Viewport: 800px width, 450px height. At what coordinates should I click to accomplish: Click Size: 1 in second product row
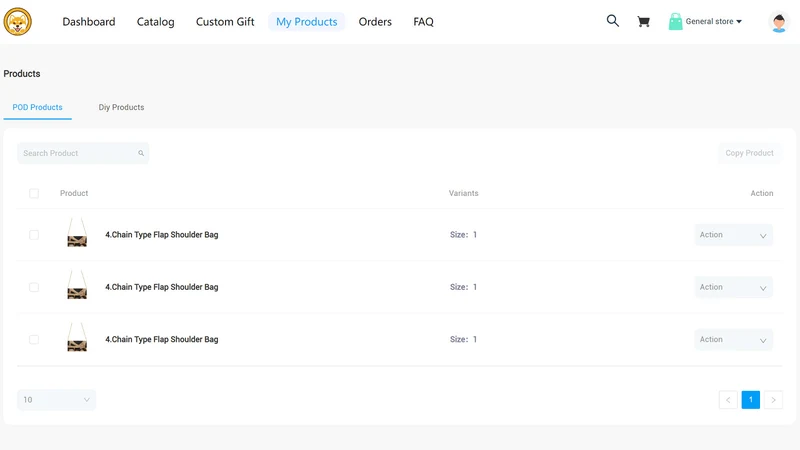click(463, 287)
